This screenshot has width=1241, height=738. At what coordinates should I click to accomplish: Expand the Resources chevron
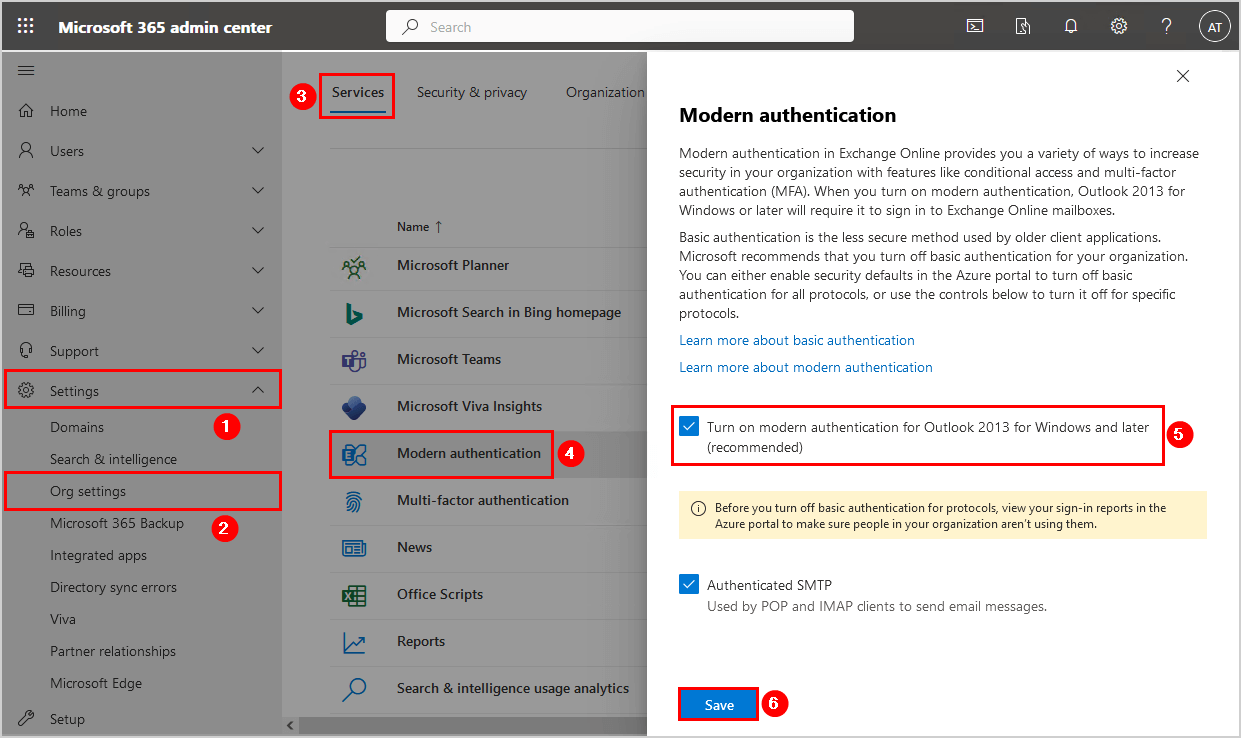(x=258, y=271)
